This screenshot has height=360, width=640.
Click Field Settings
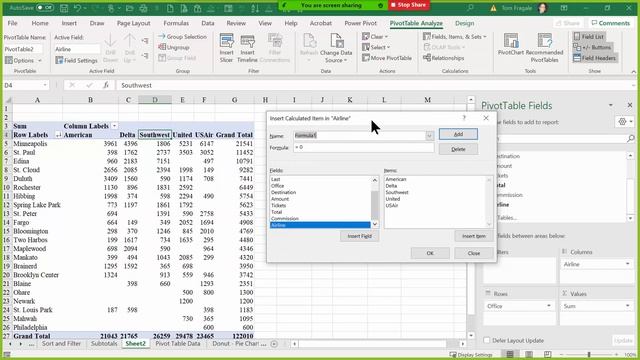coord(77,60)
